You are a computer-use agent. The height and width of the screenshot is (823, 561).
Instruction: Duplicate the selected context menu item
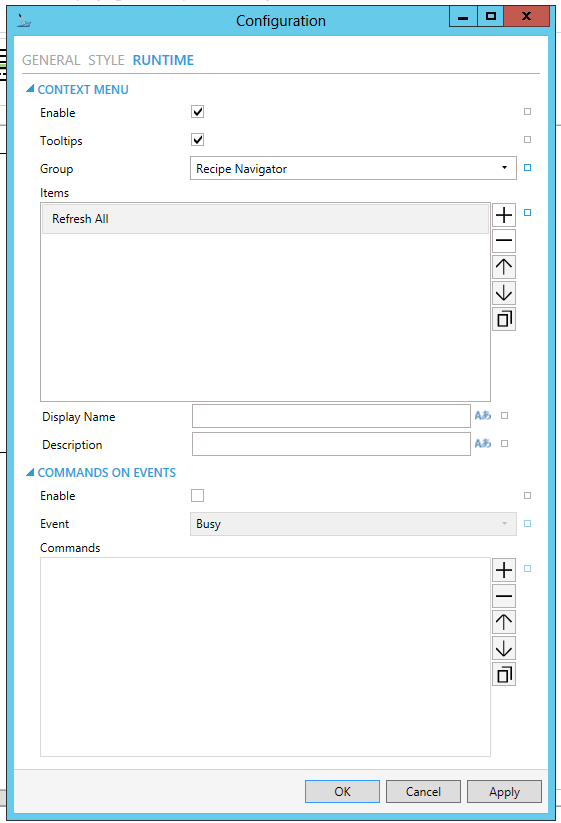coord(504,319)
